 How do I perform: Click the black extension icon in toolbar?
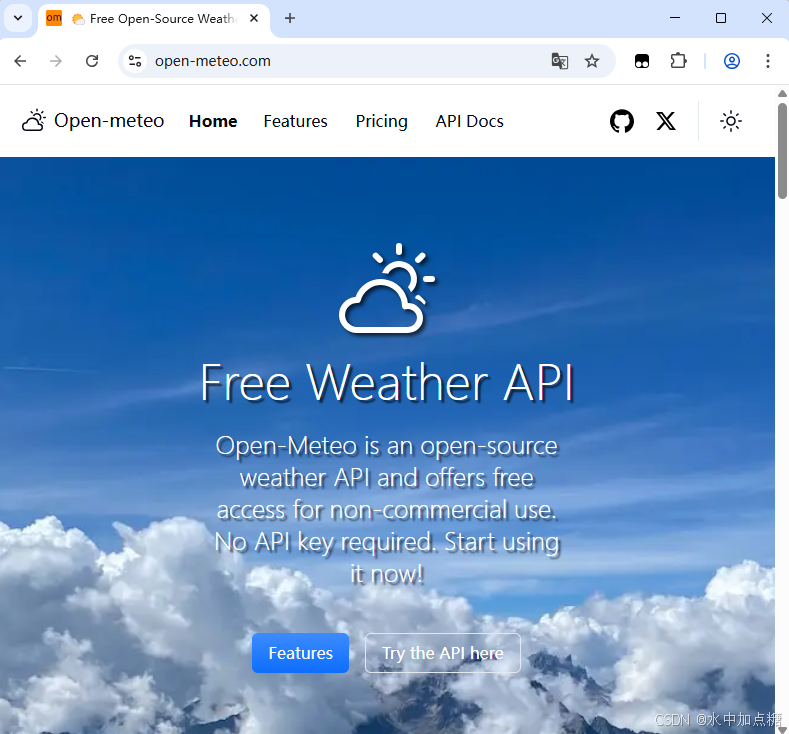click(x=642, y=61)
